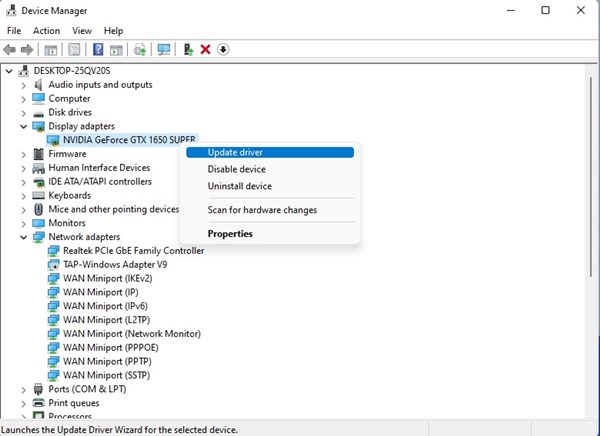
Task: Collapse the Display adapters chevron
Action: point(24,126)
